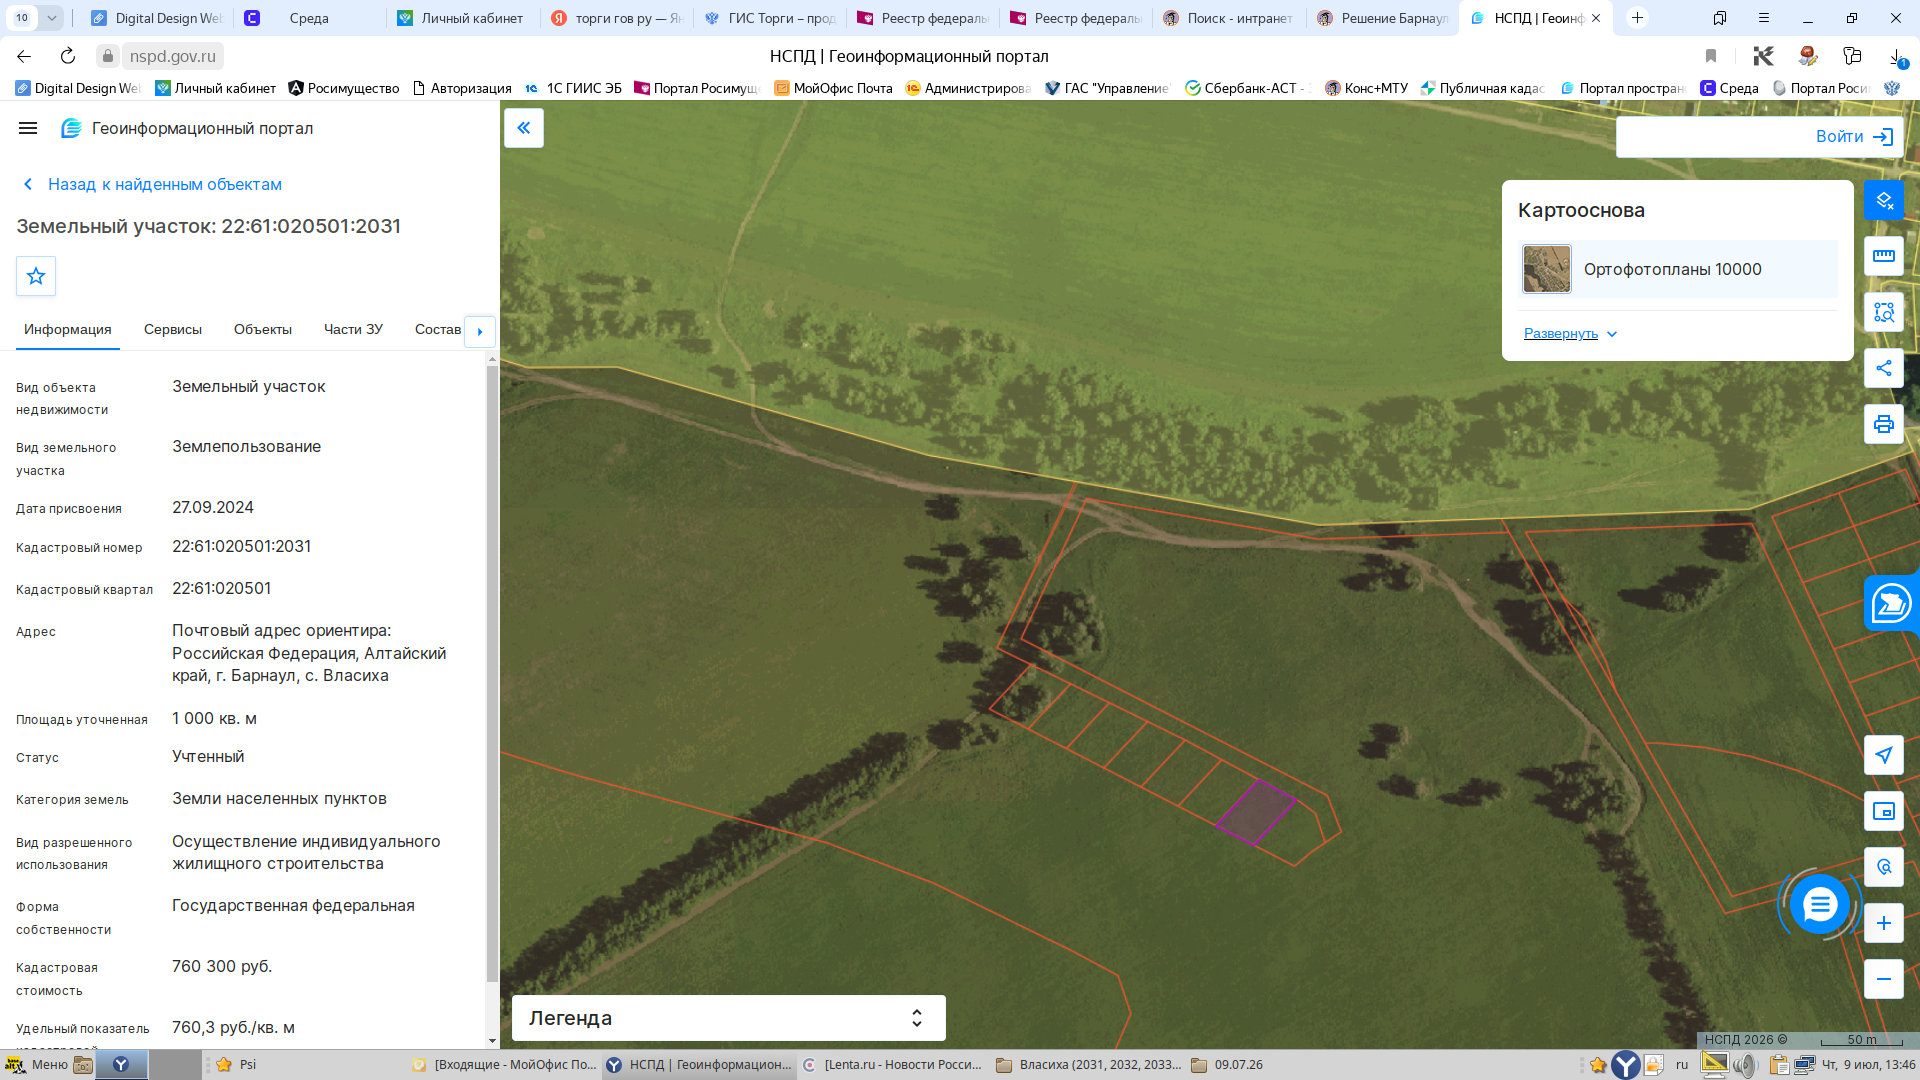Print the map using printer icon
1920x1080 pixels.
1884,424
